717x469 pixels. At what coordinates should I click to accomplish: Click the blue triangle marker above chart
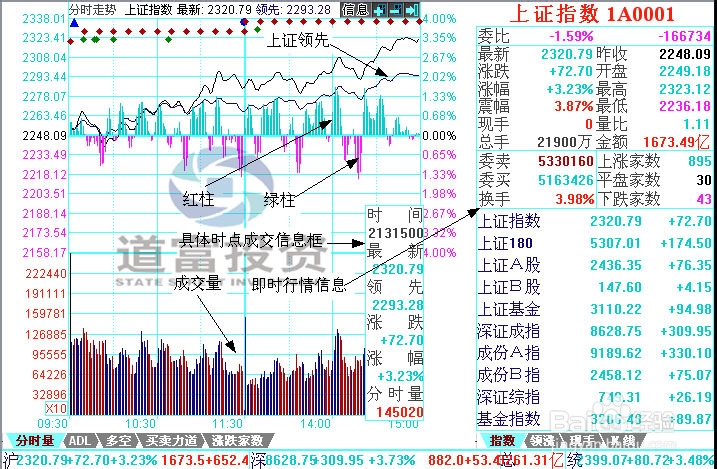pos(75,22)
